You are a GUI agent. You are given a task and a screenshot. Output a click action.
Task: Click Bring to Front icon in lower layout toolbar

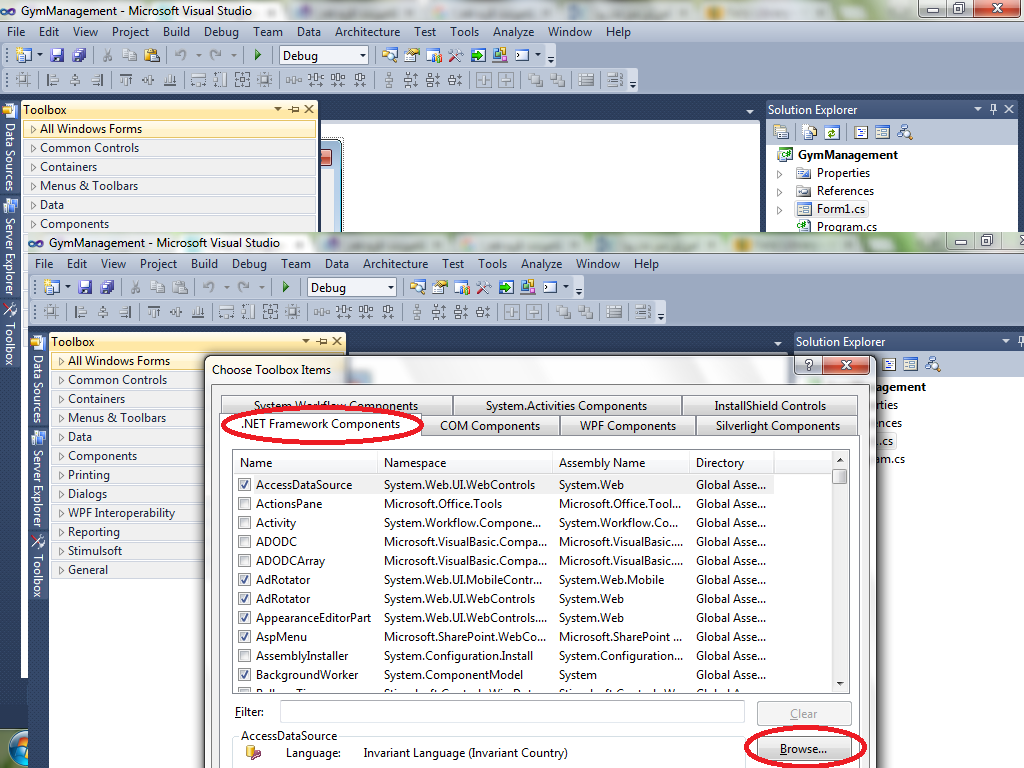564,312
